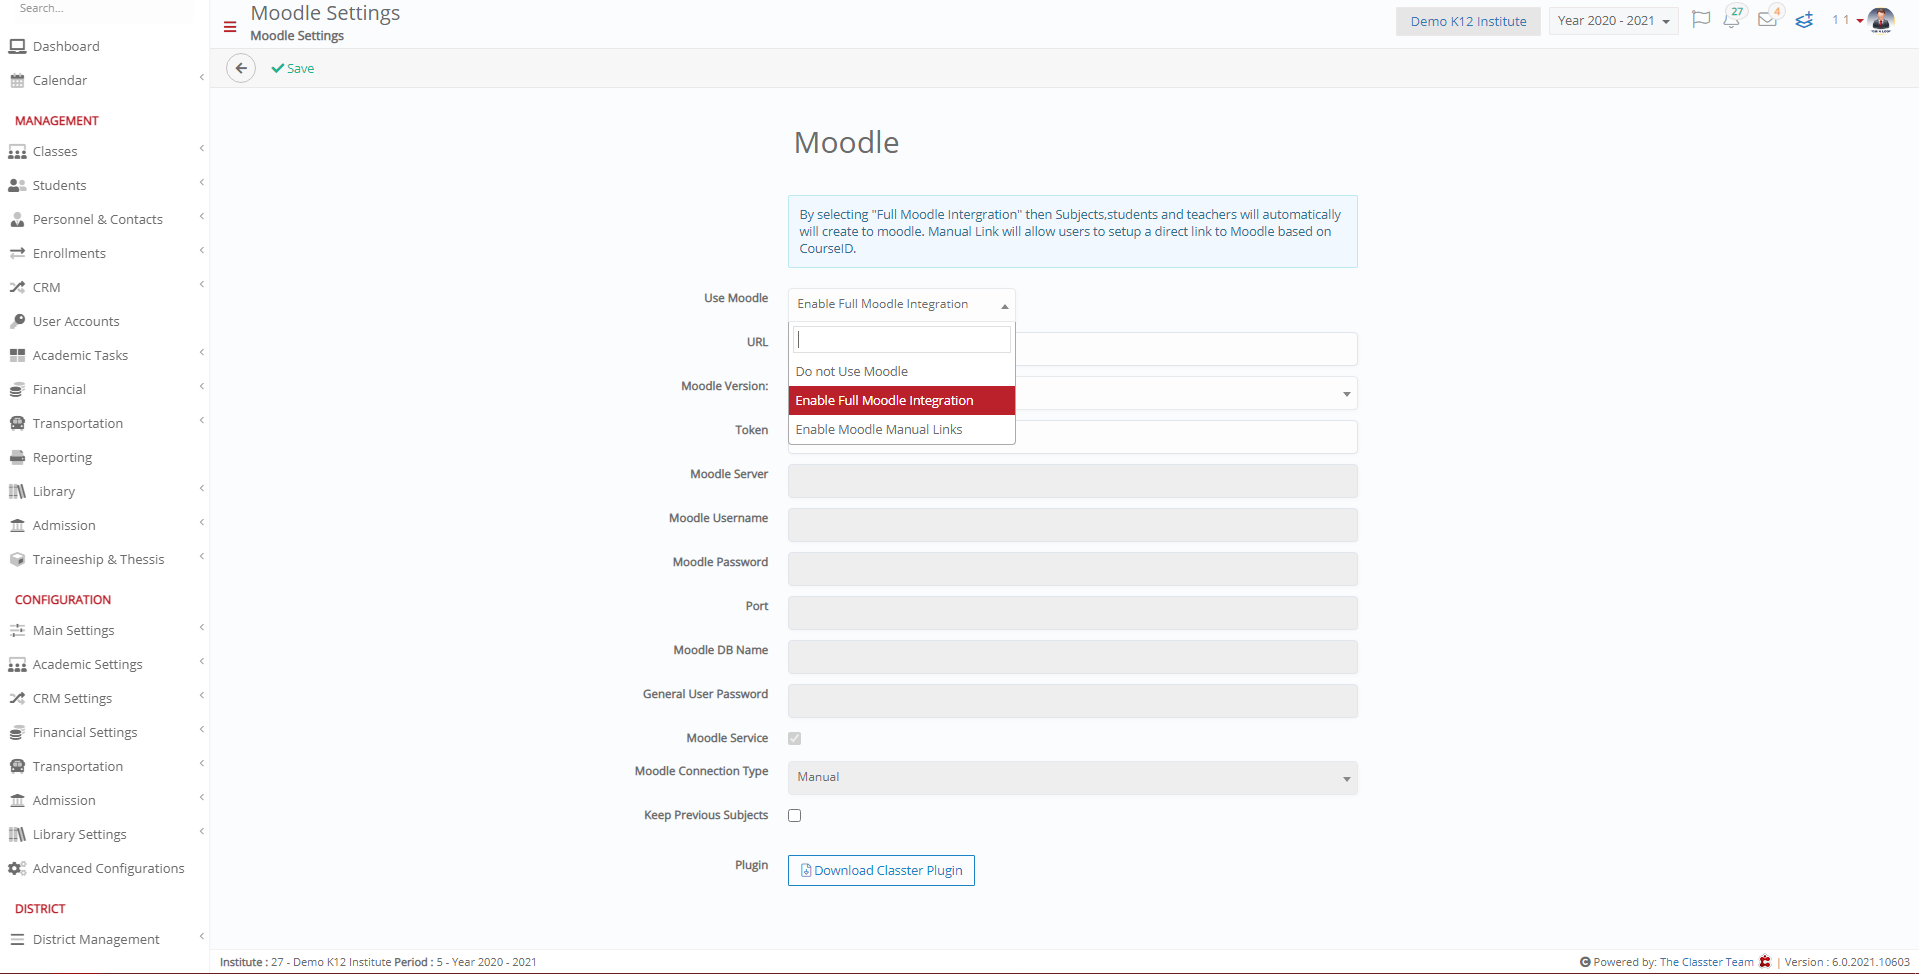The height and width of the screenshot is (974, 1919).
Task: Open the Moodle Version dropdown arrow
Action: [x=1347, y=394]
